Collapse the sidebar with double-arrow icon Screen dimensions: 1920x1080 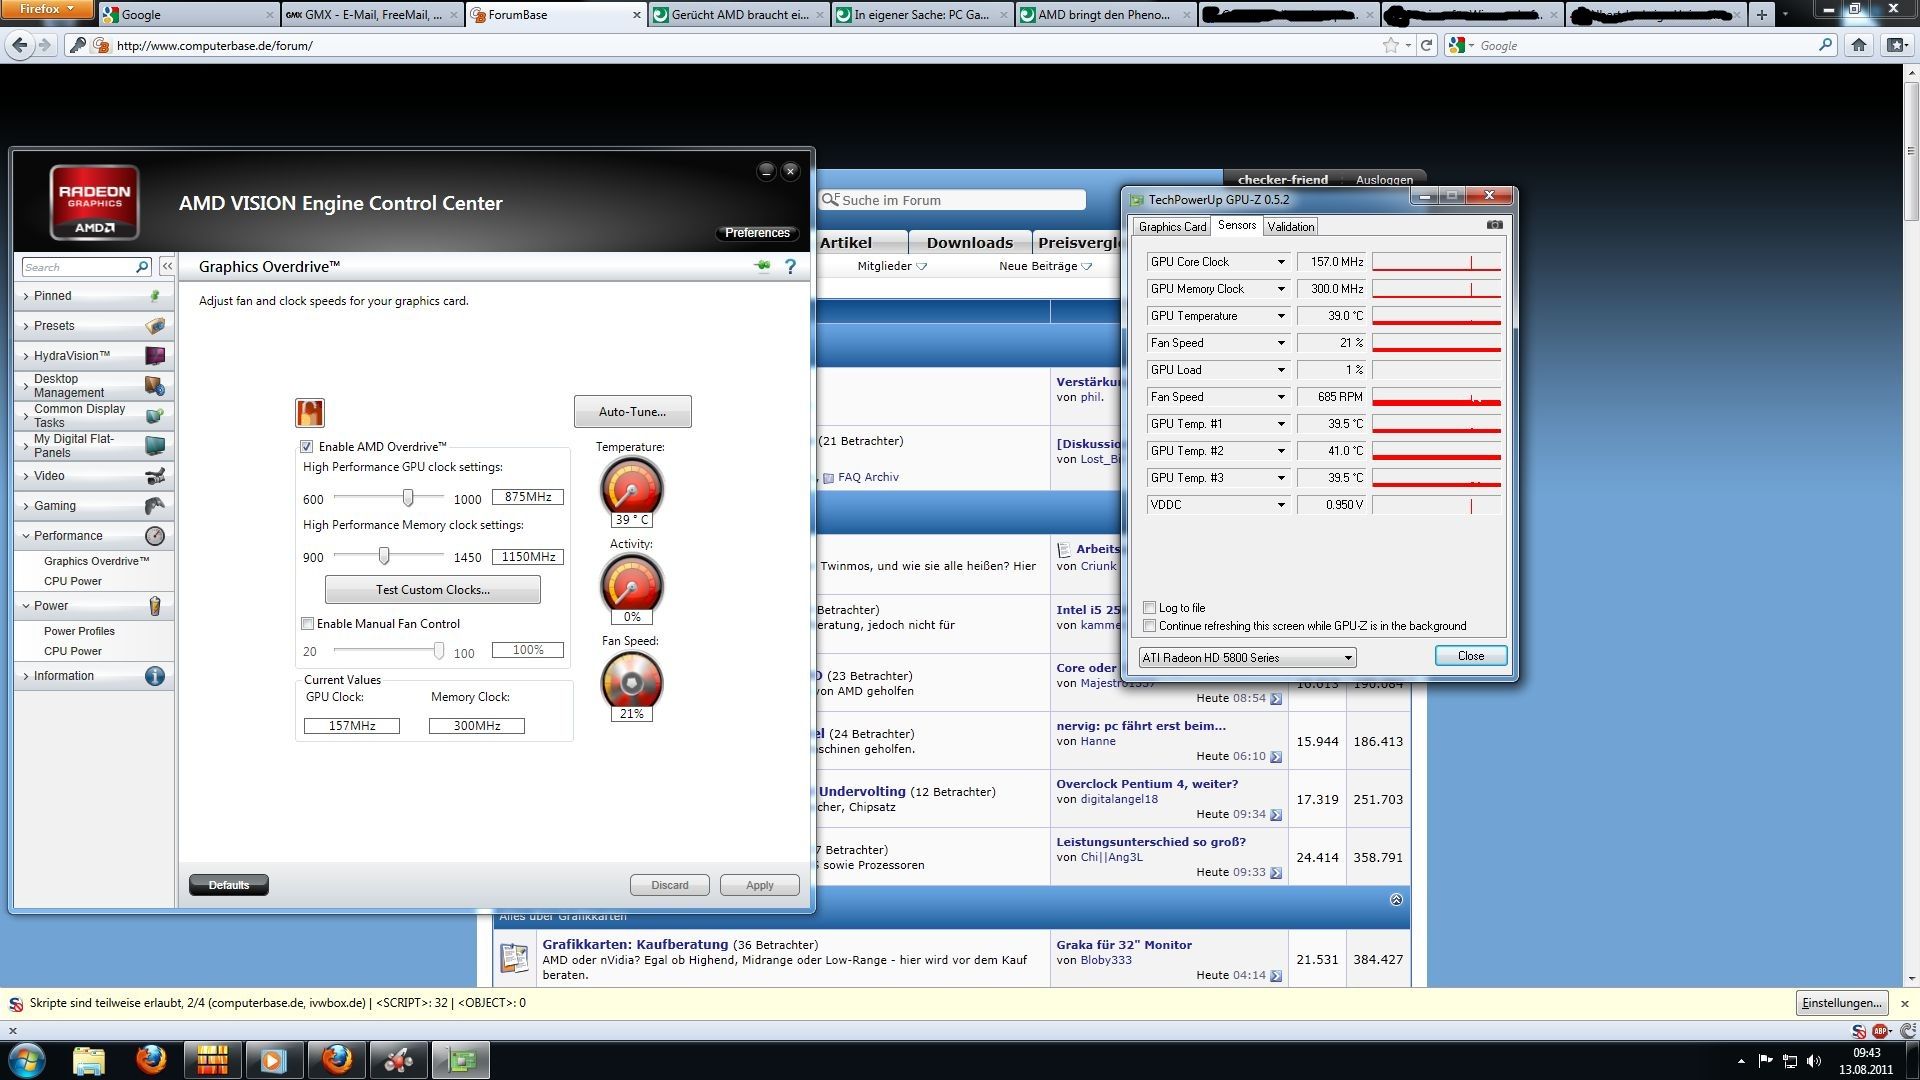click(x=167, y=266)
